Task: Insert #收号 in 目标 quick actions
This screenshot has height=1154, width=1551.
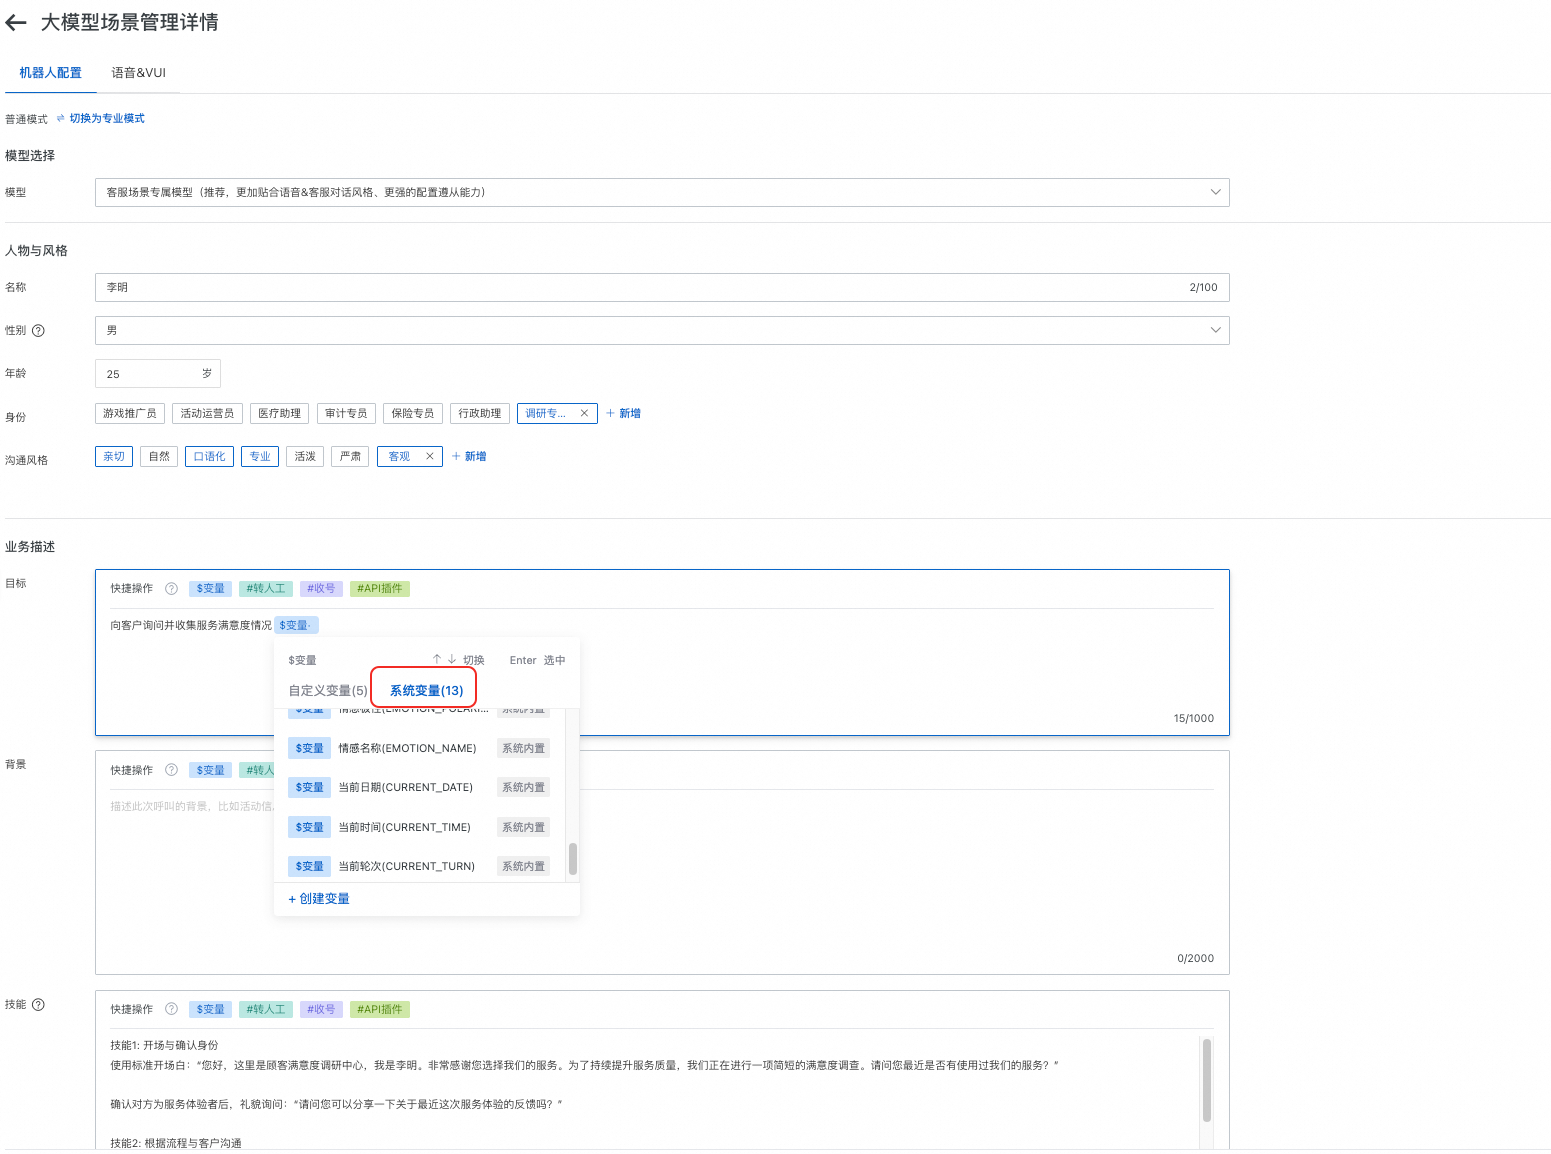Action: tap(321, 589)
